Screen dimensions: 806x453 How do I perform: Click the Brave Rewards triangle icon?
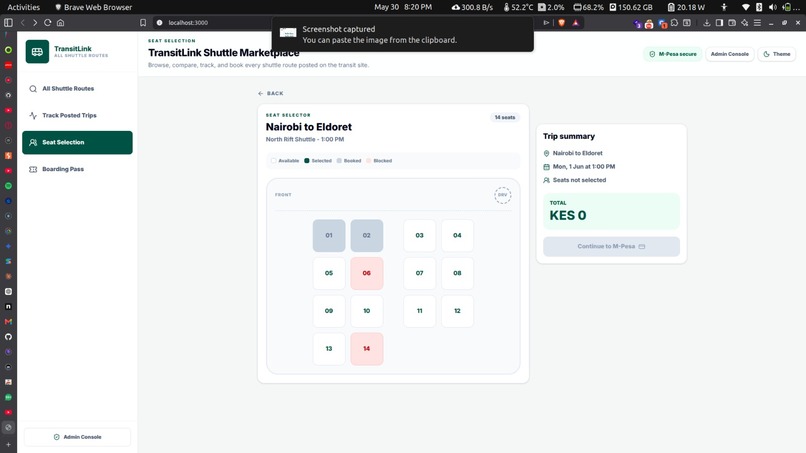(x=576, y=23)
